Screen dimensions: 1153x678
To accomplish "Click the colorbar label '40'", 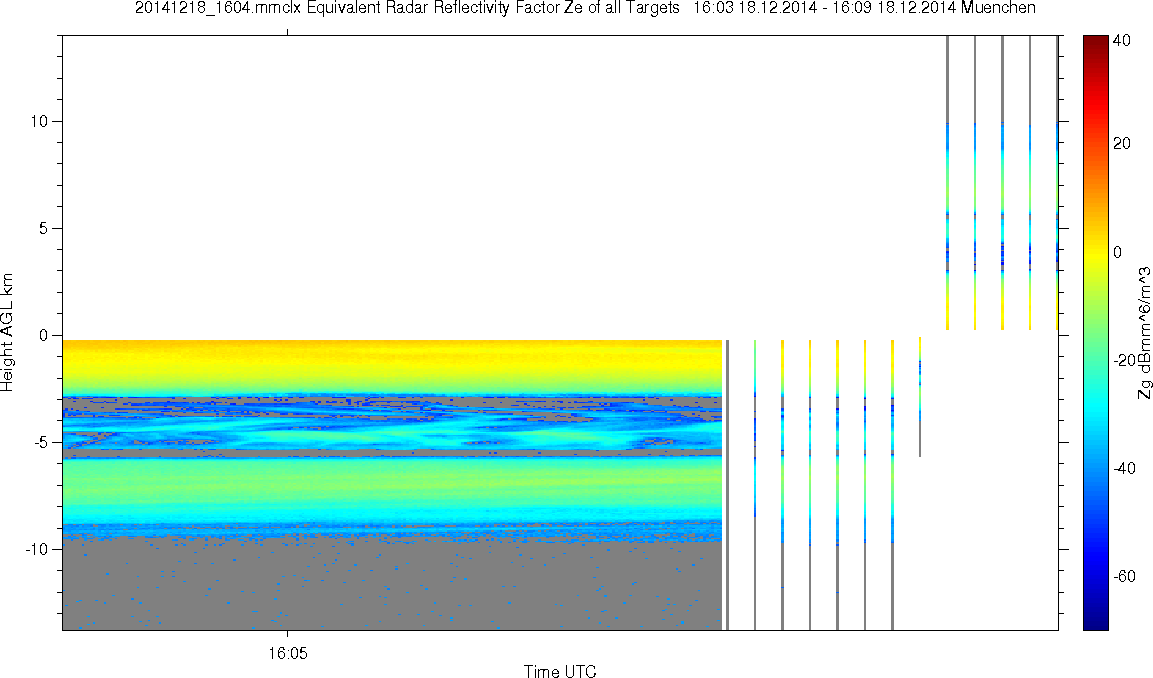I will [1121, 41].
